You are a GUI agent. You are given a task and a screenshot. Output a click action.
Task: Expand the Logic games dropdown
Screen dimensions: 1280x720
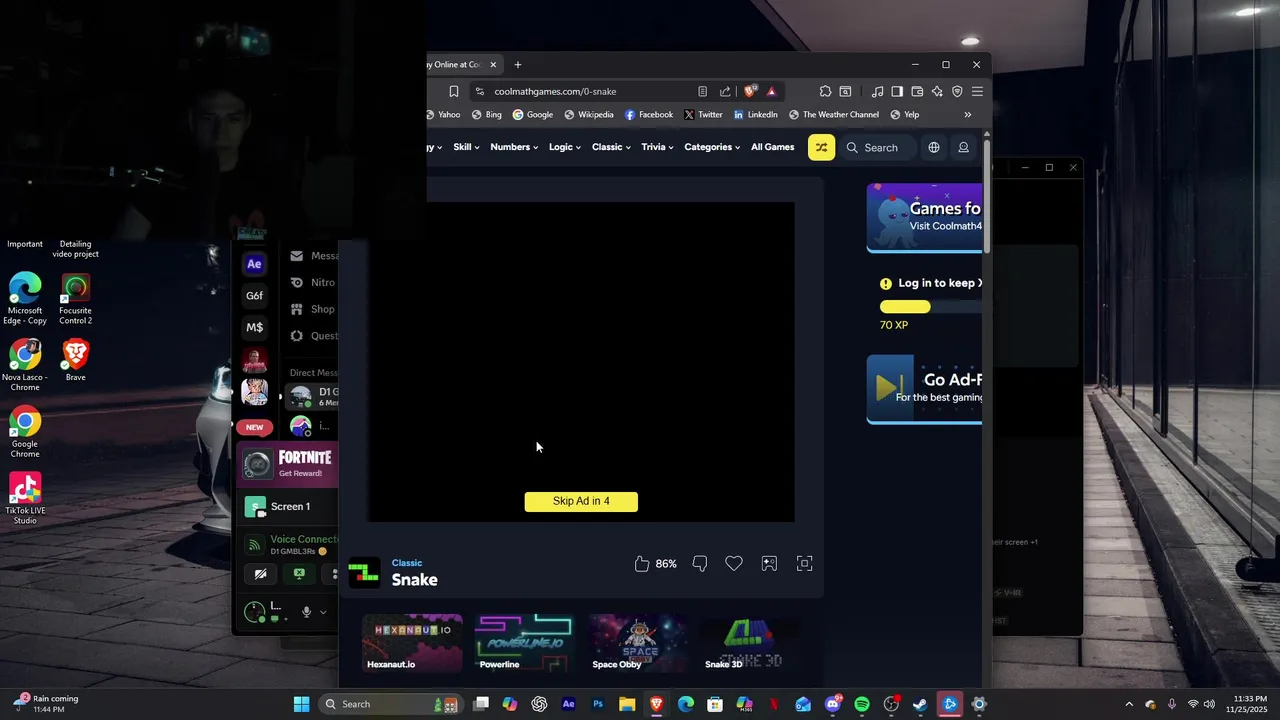[x=565, y=147]
